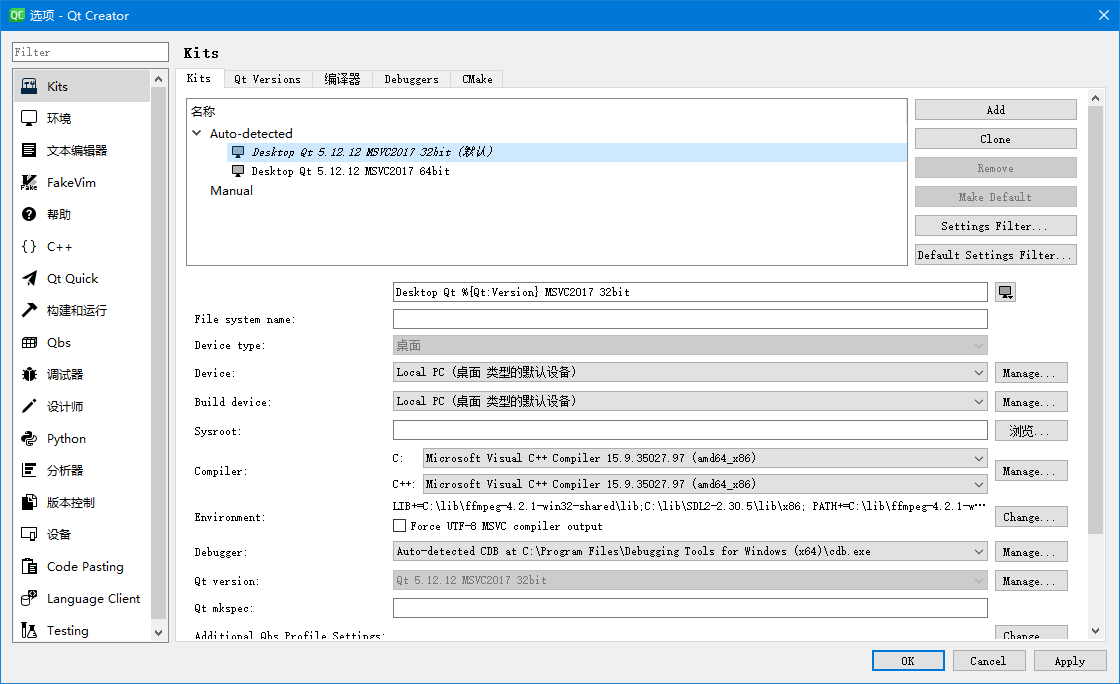The width and height of the screenshot is (1120, 684).
Task: Click Change... next to Environment
Action: (1031, 517)
